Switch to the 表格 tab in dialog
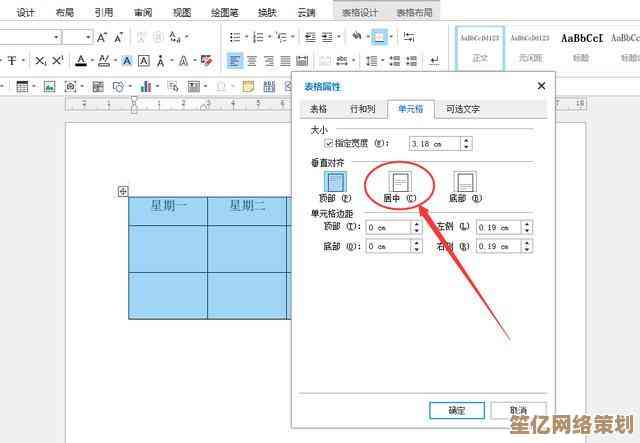640x443 pixels. [x=318, y=109]
